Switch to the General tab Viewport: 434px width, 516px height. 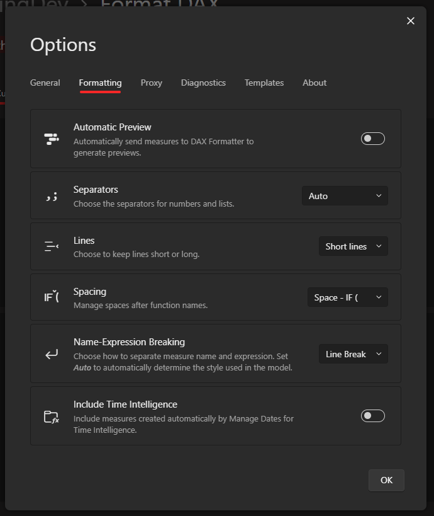coord(45,83)
